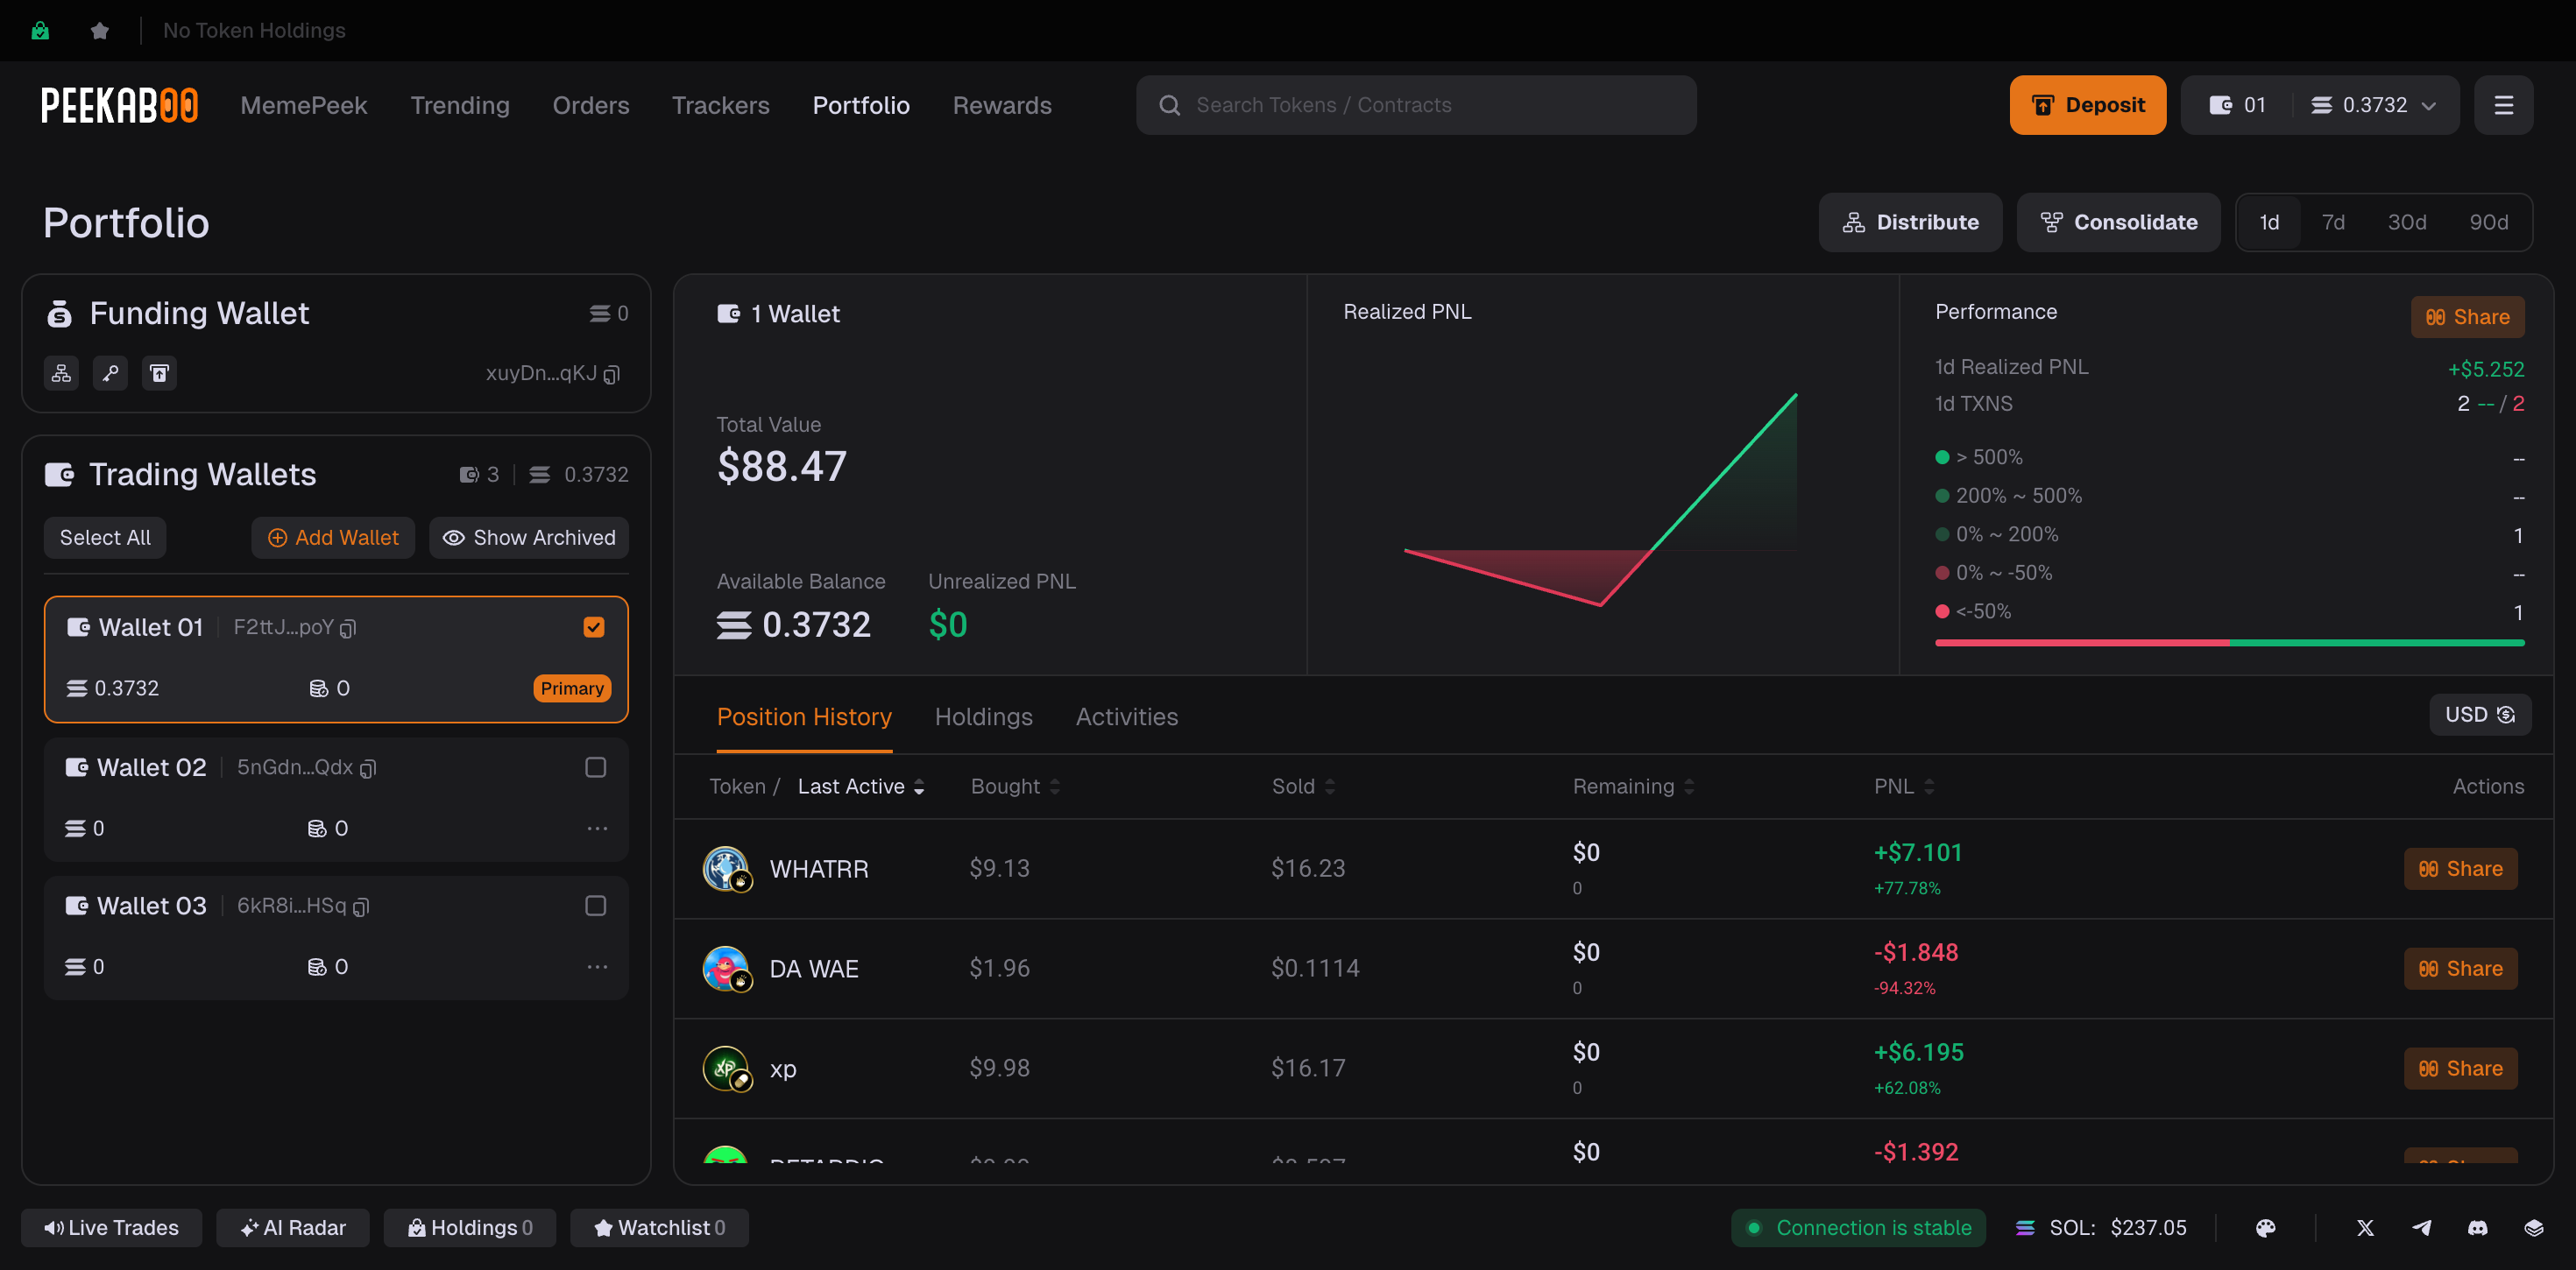The image size is (2576, 1270).
Task: Open the theme palette icon in footer
Action: [x=2265, y=1227]
